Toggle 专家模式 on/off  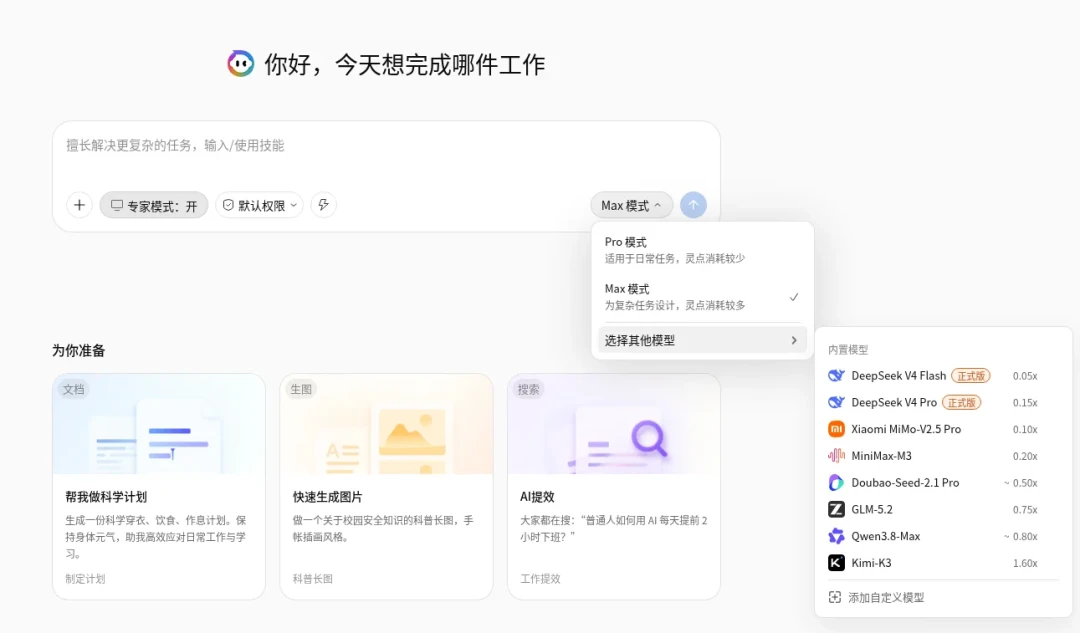tap(154, 205)
